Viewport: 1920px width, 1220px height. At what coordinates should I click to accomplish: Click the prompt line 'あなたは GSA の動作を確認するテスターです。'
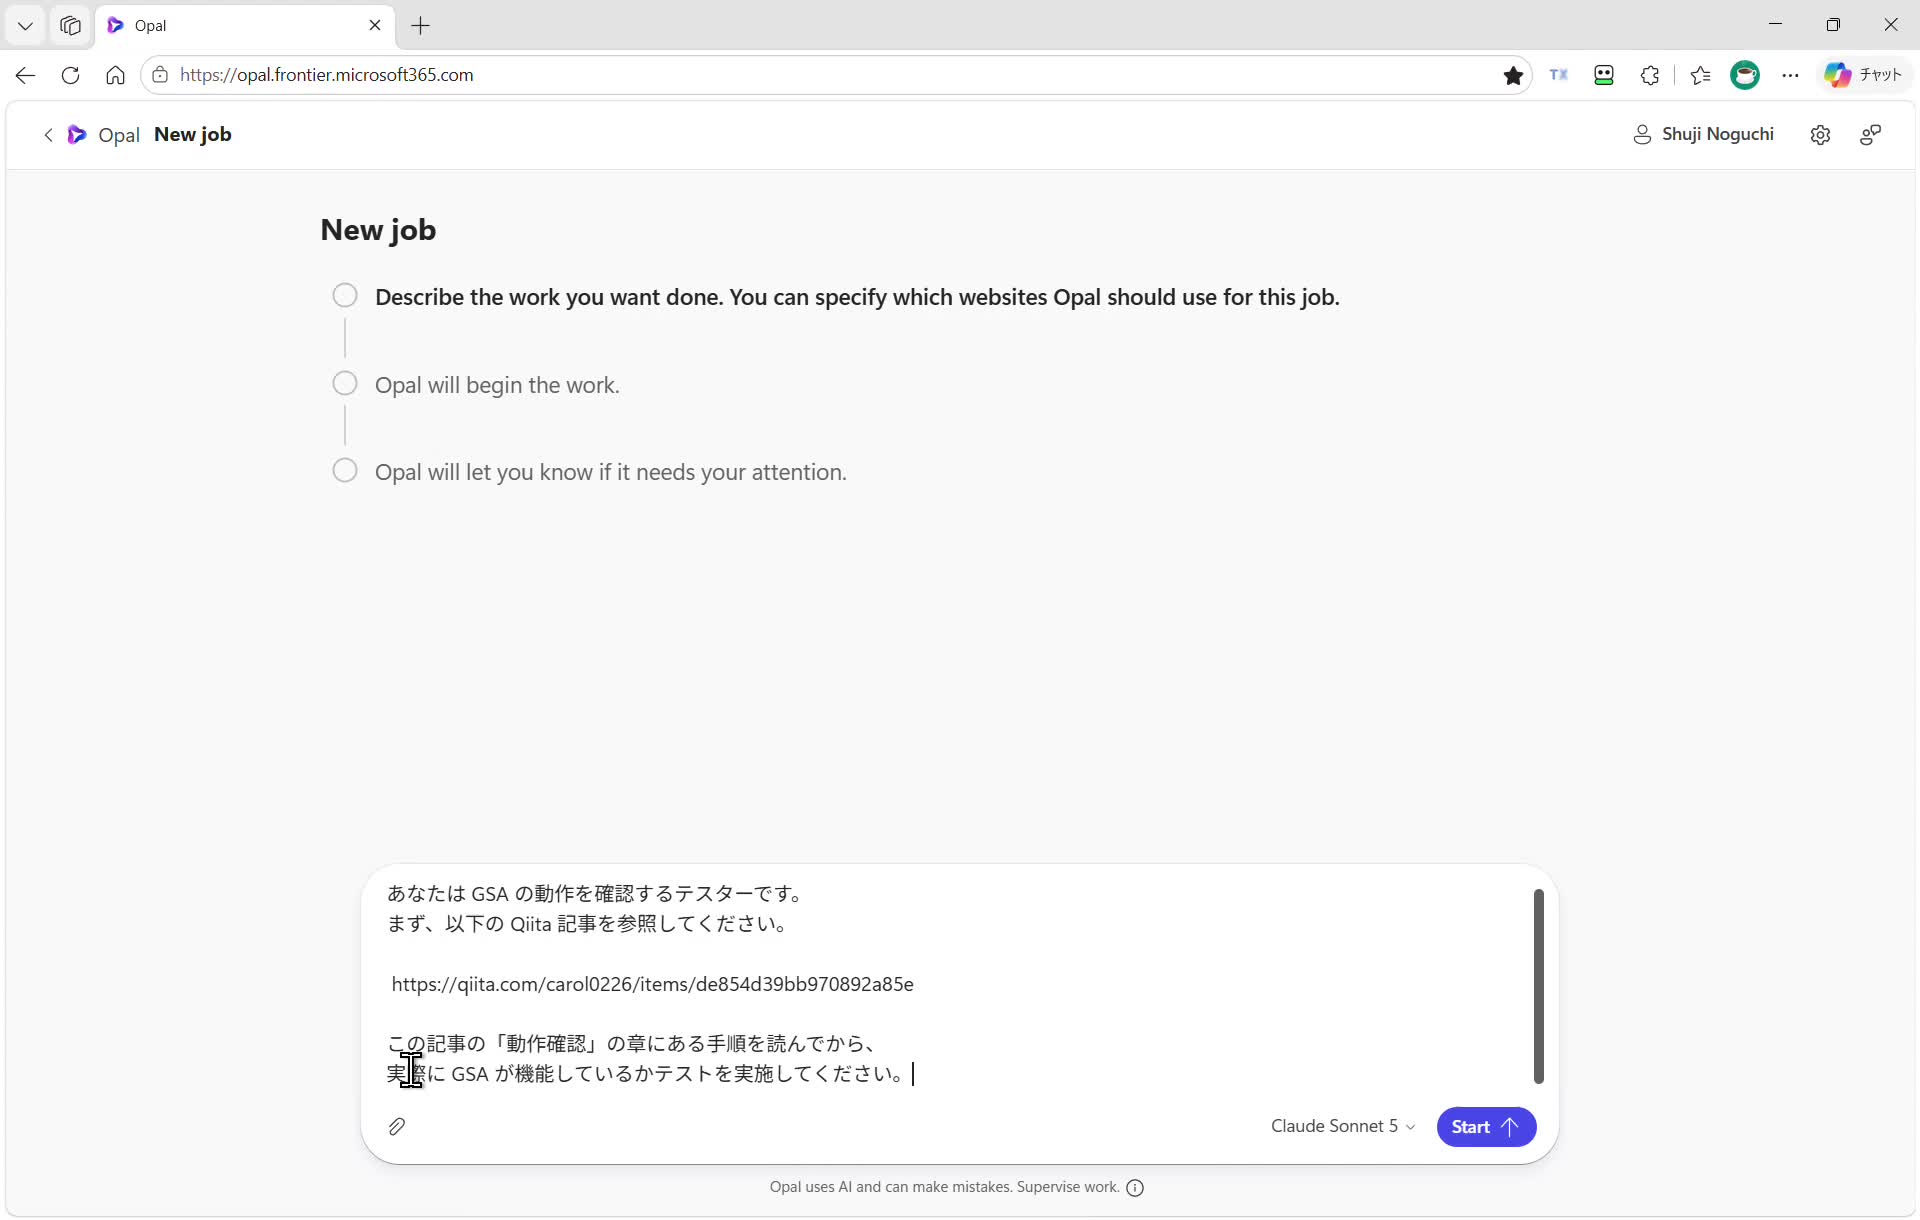[596, 894]
